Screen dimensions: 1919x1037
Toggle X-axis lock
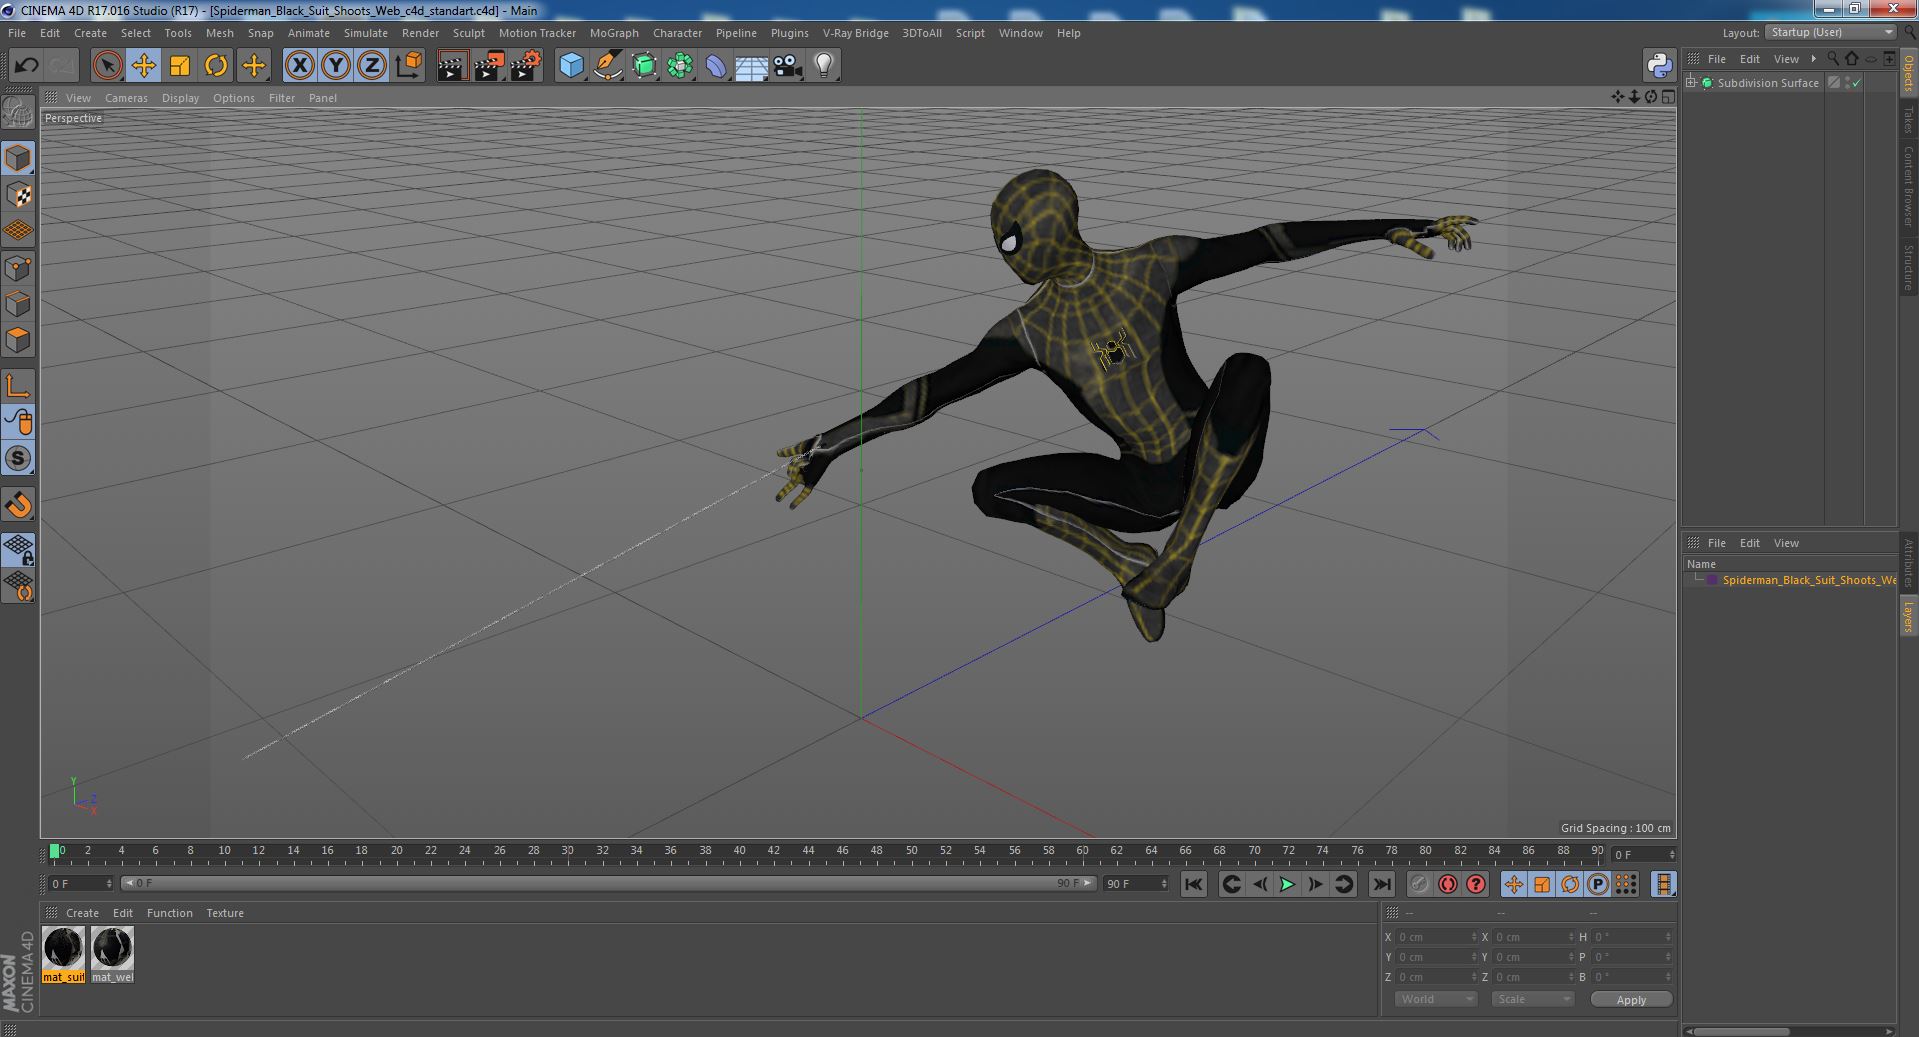point(299,66)
